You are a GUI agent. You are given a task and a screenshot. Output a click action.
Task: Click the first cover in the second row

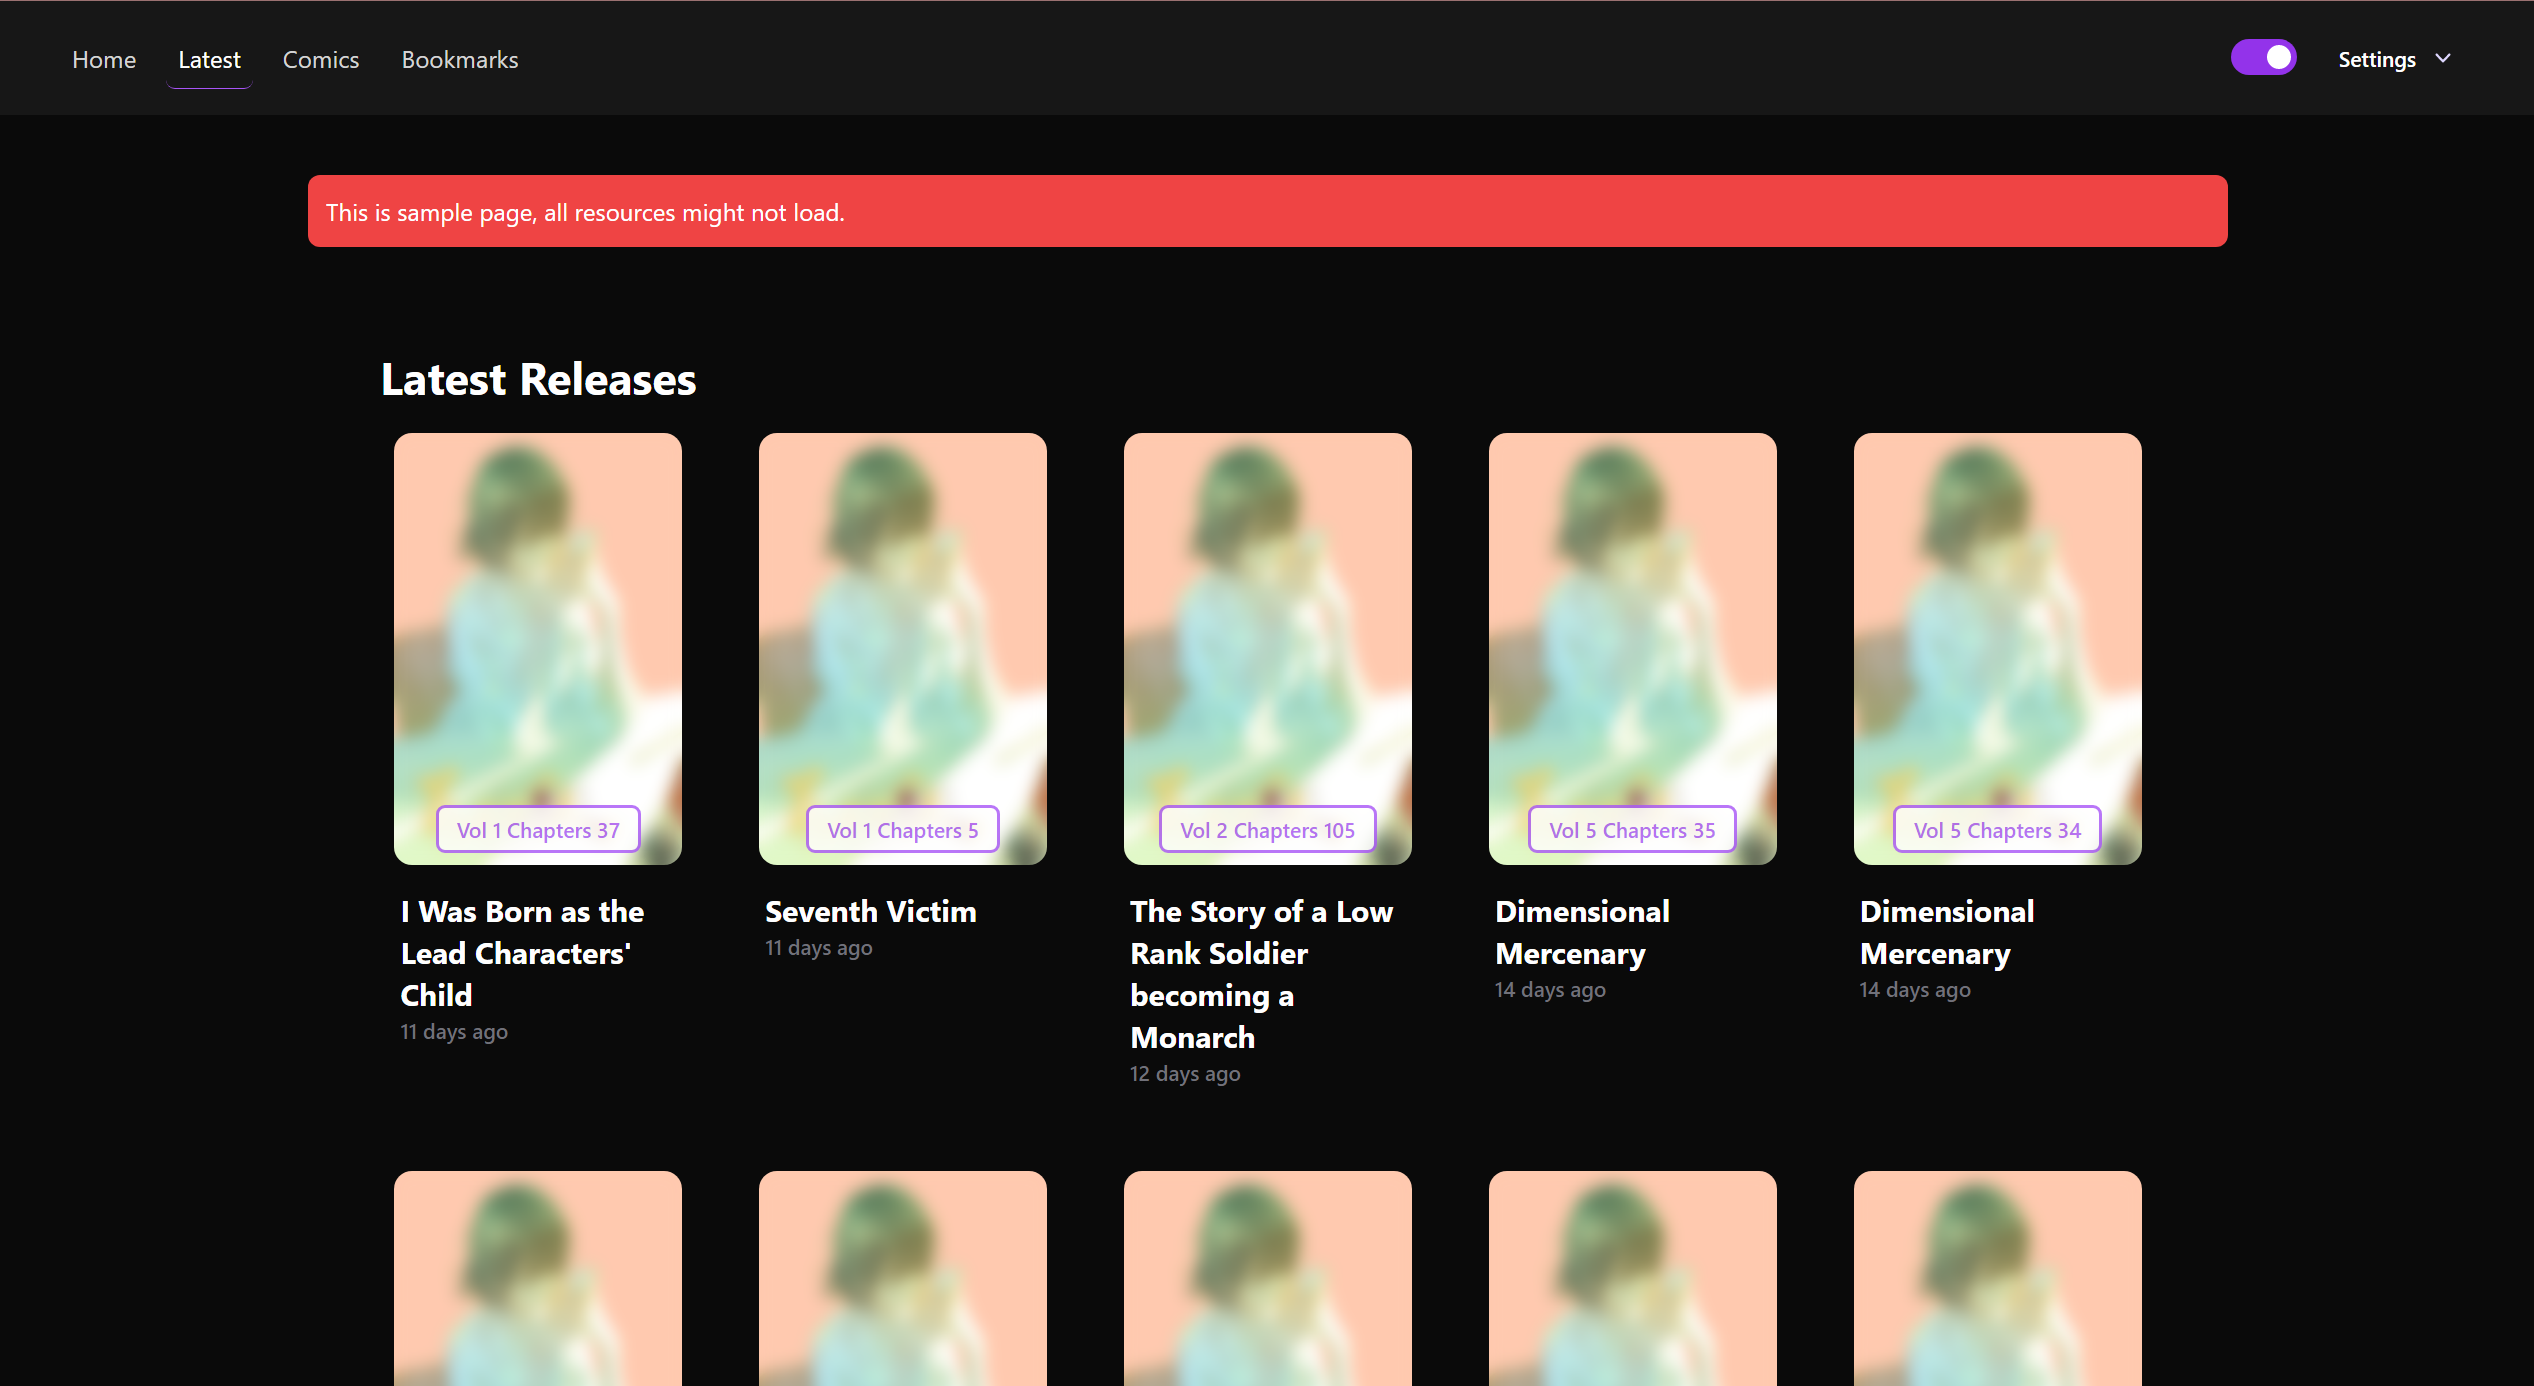(538, 1280)
